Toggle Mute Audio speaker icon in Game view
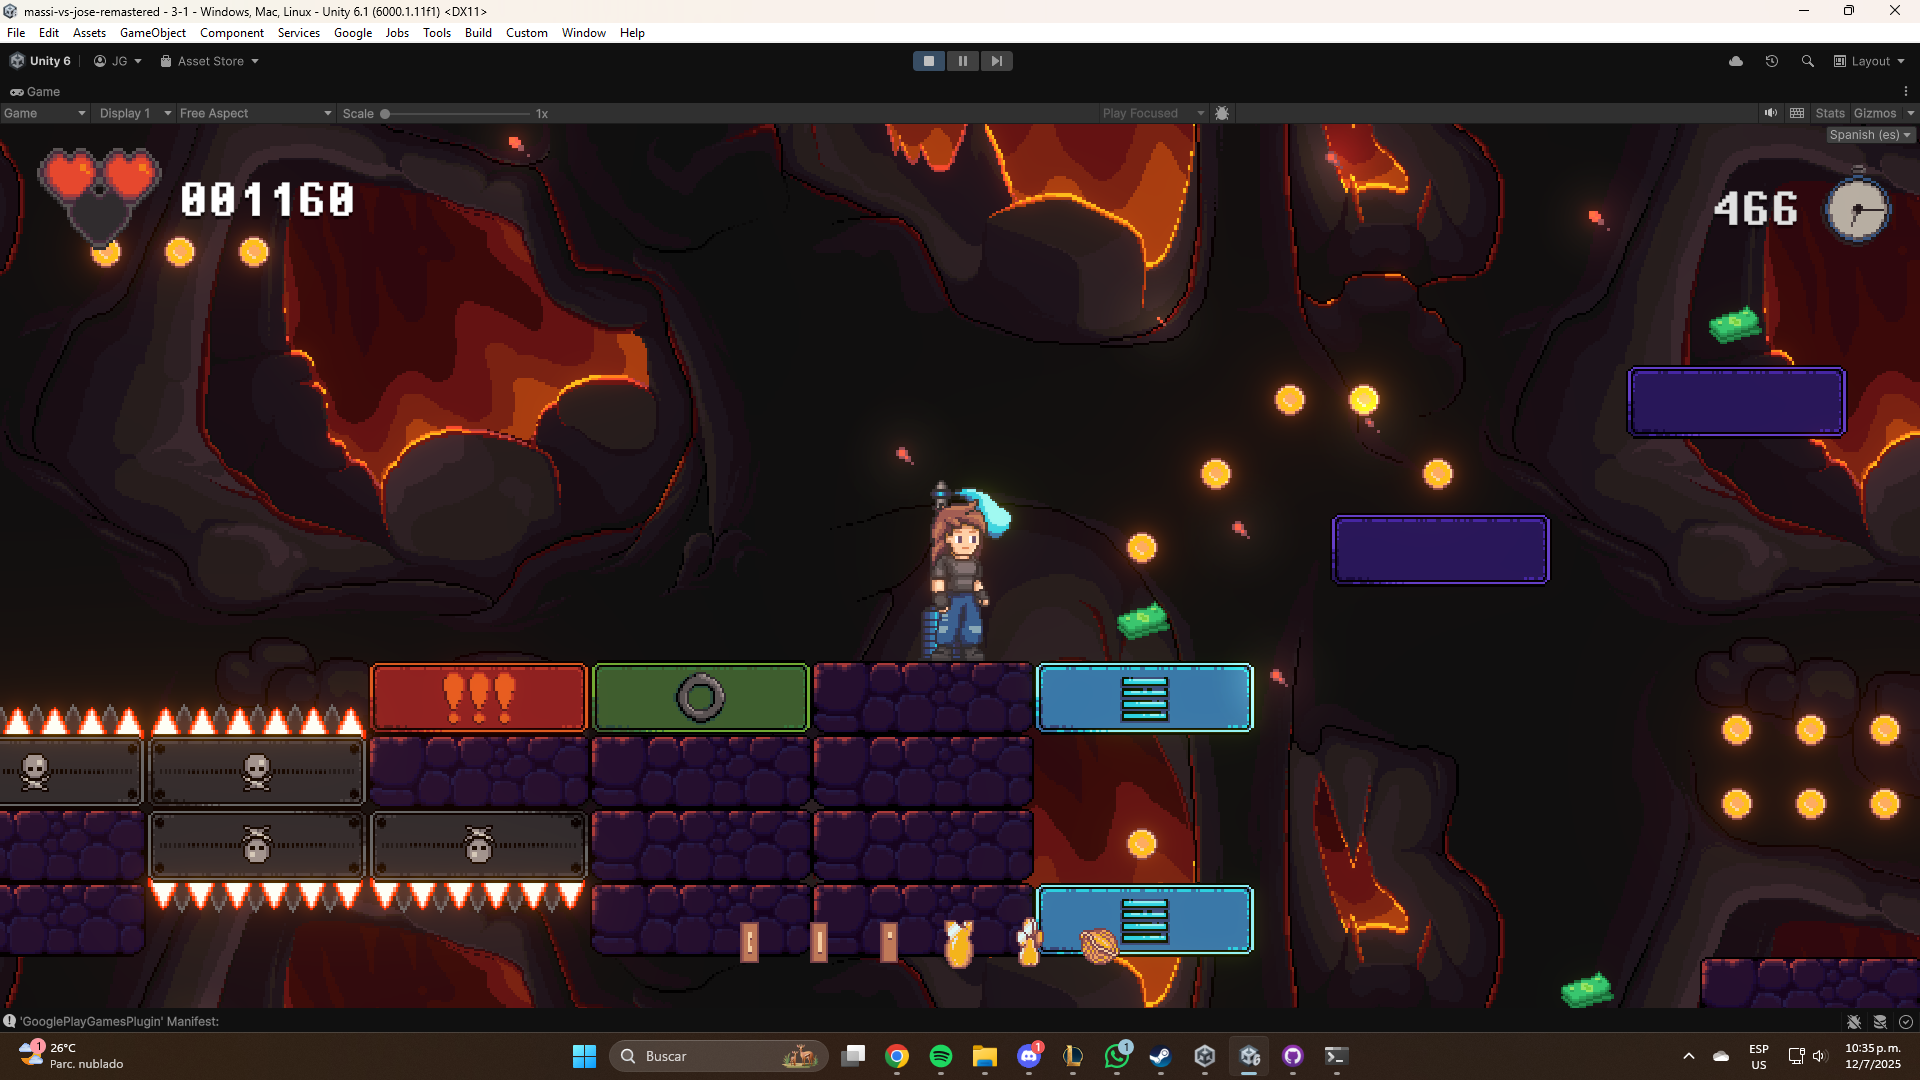 click(1770, 113)
